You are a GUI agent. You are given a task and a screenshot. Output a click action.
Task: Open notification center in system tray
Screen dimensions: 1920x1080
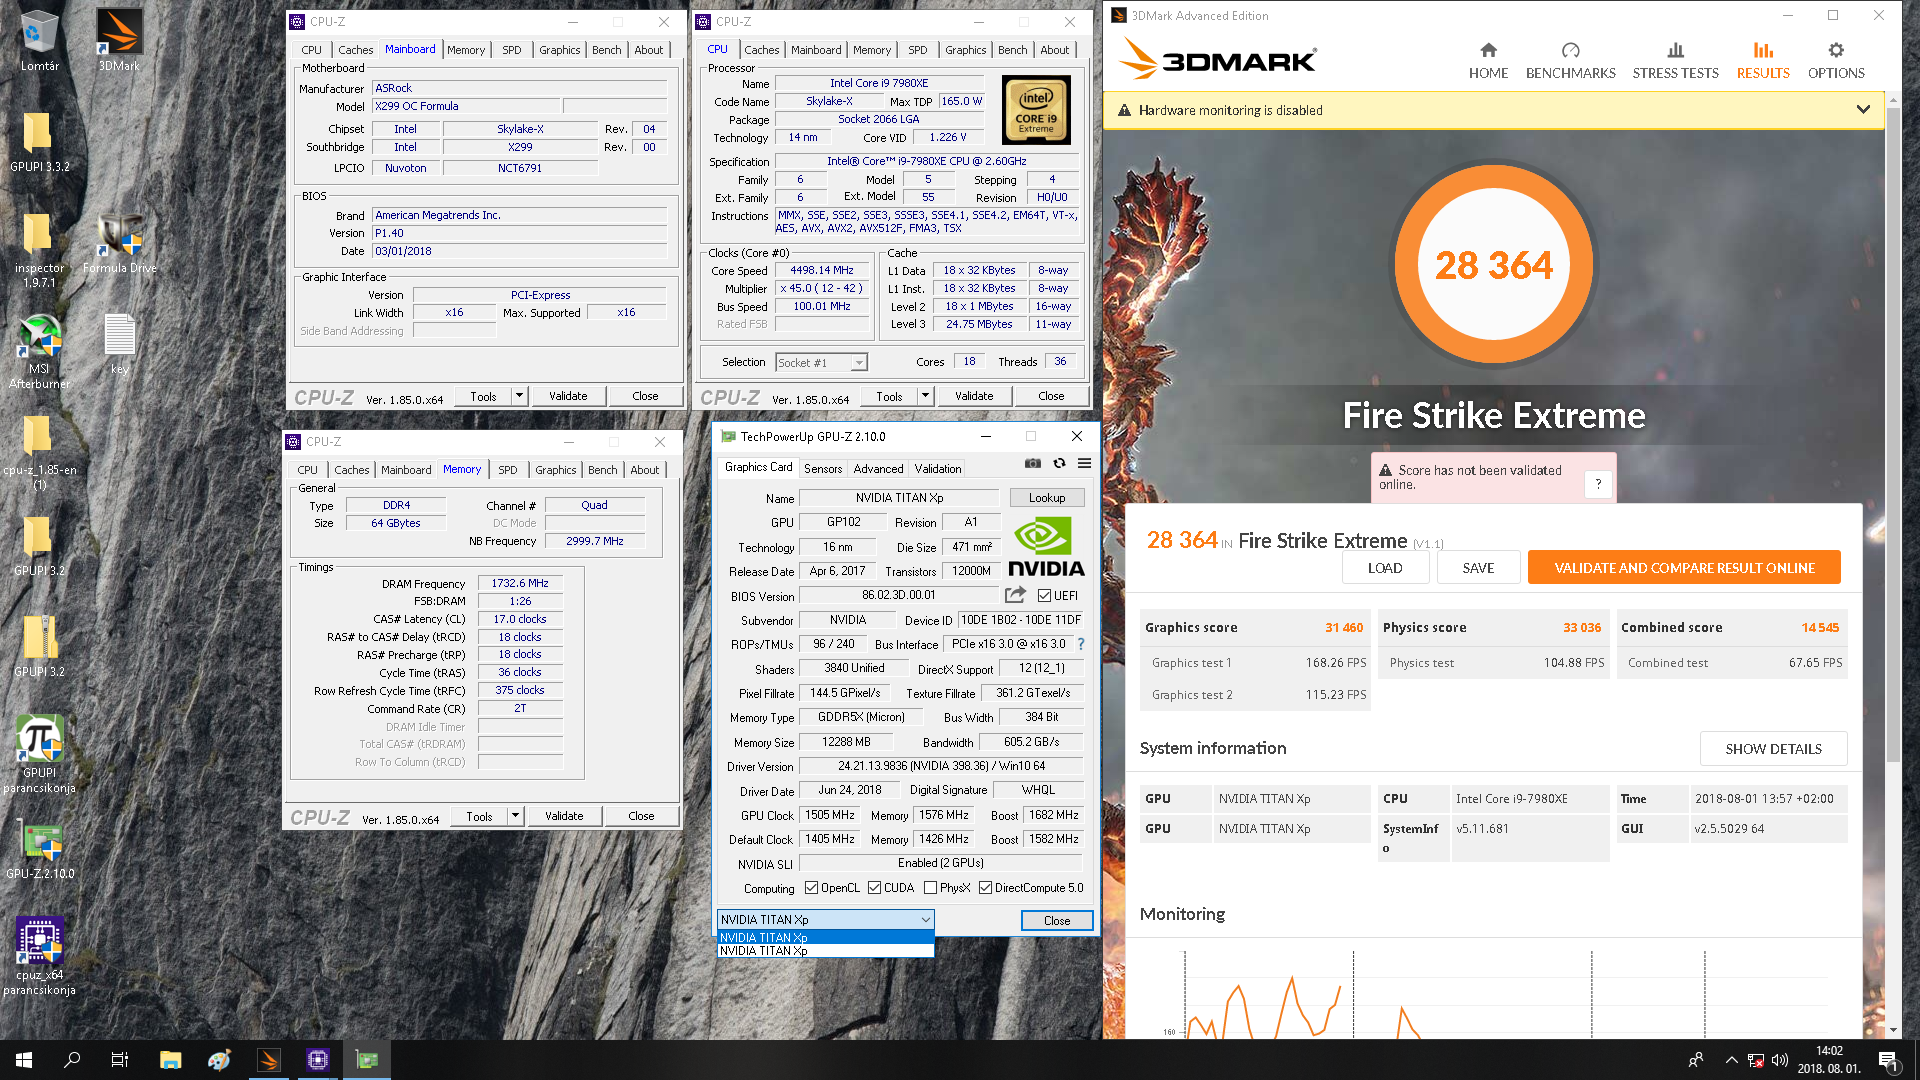(x=1887, y=1060)
